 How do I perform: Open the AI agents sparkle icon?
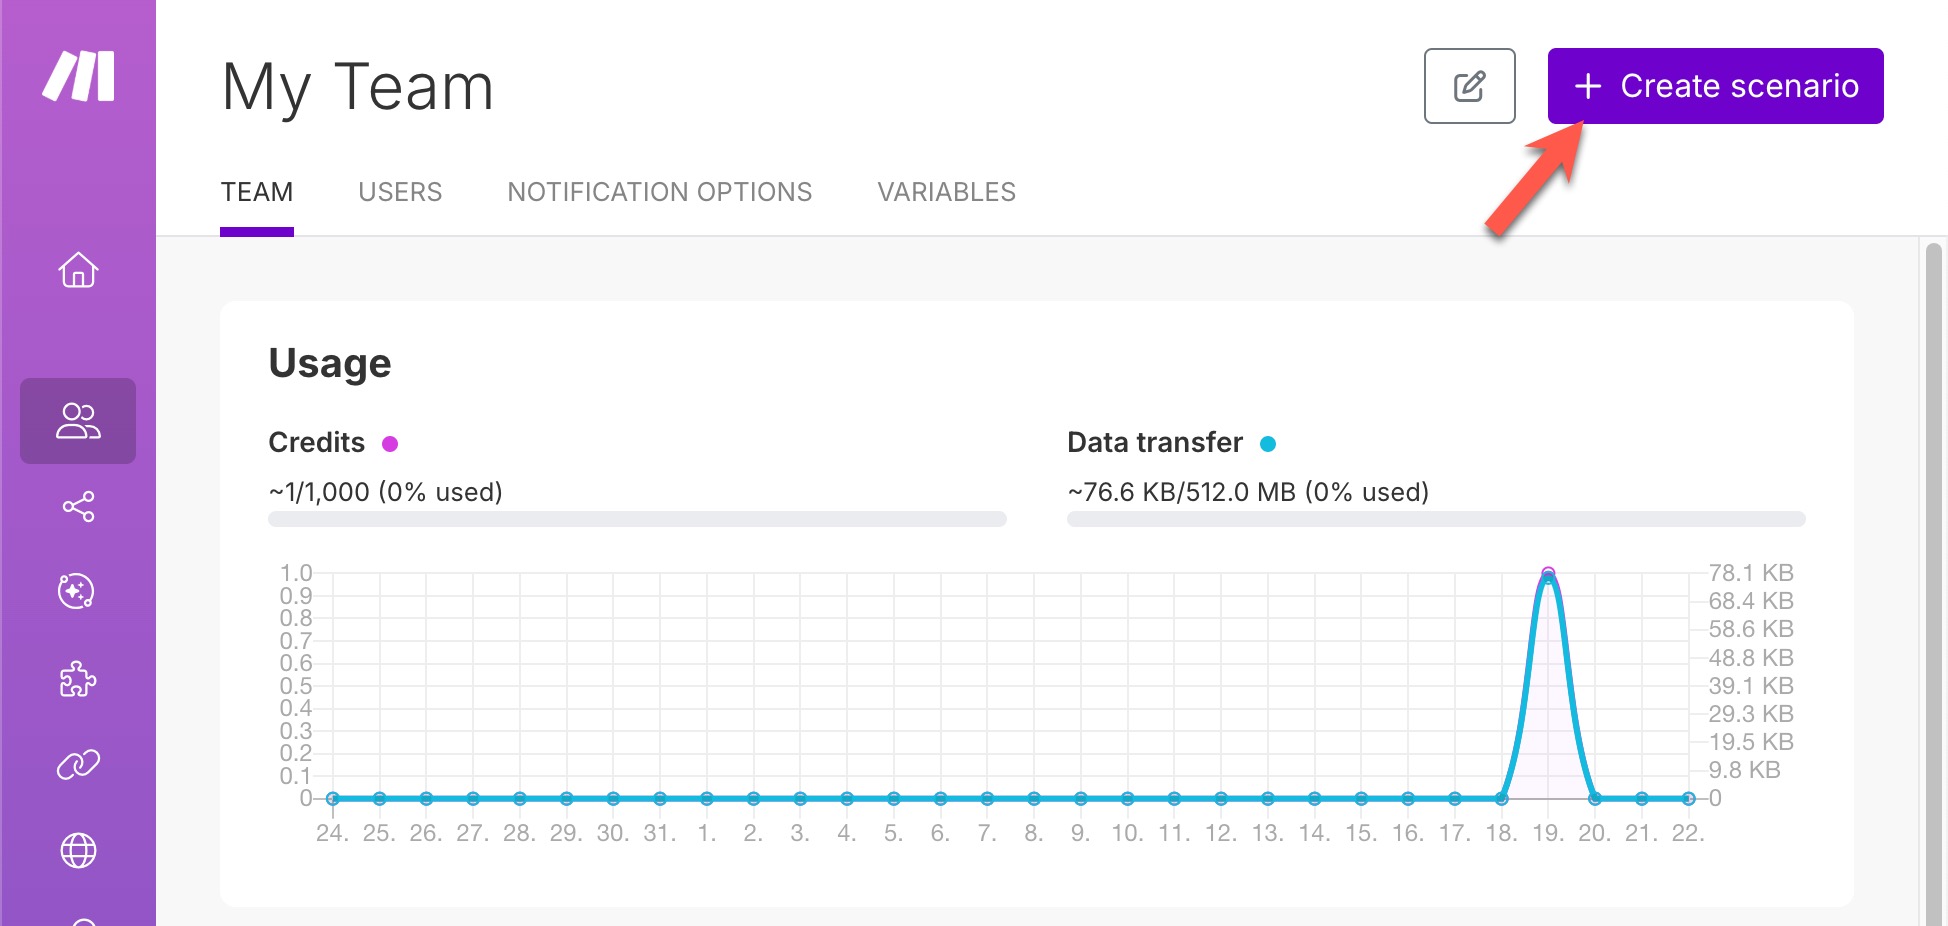[x=77, y=592]
